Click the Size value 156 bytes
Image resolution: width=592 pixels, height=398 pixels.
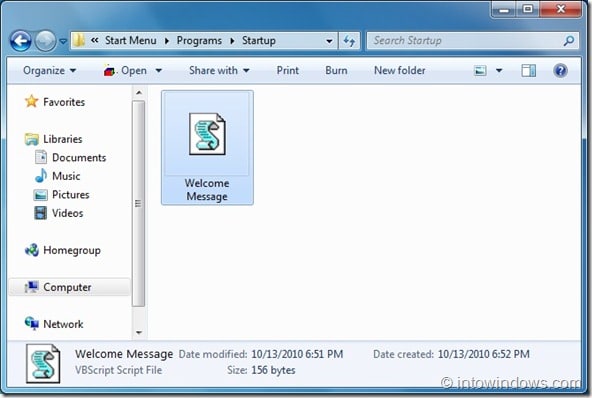click(273, 370)
